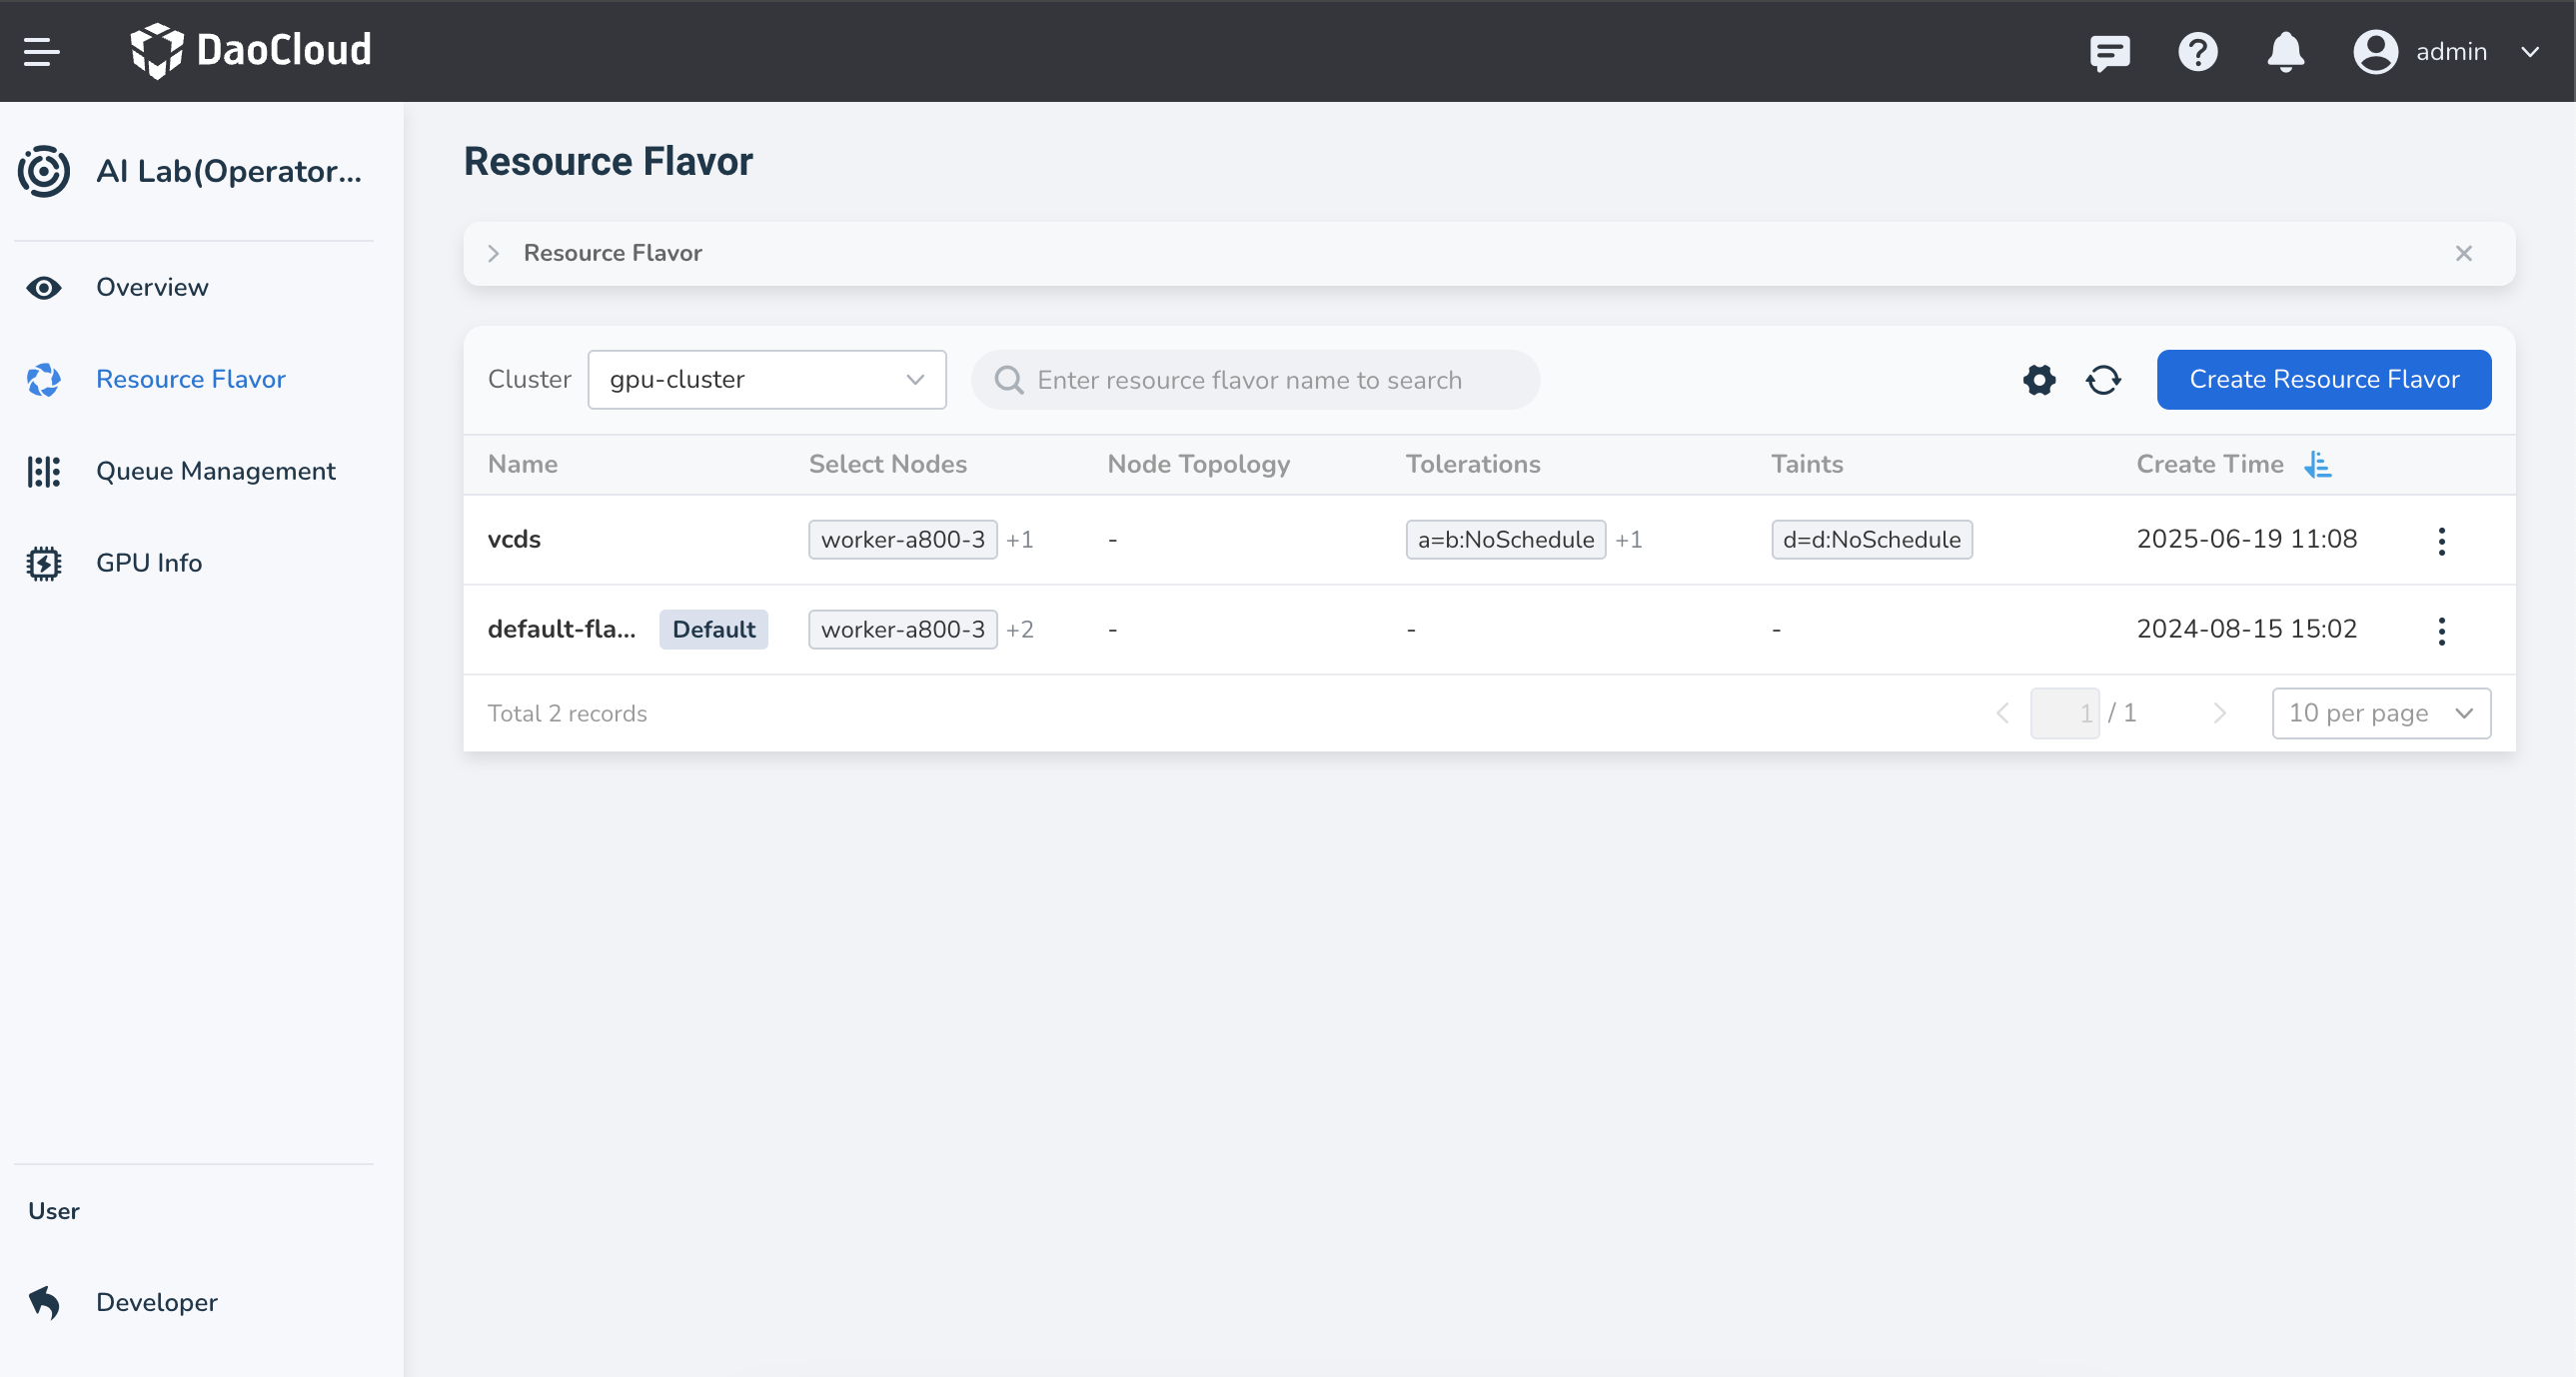Open the 10 per page dropdown
The width and height of the screenshot is (2576, 1377).
coord(2382,713)
